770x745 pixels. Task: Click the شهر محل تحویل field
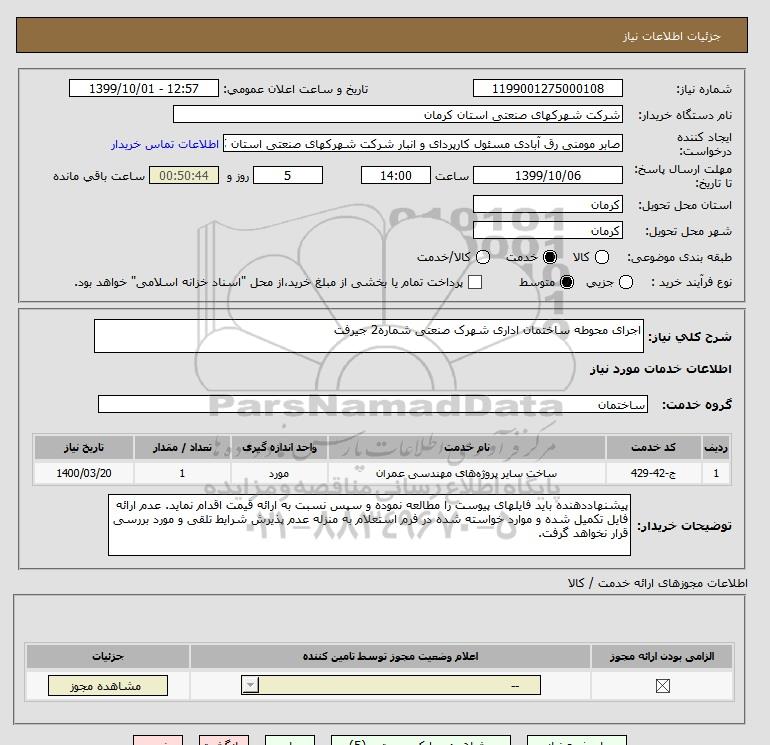[548, 230]
